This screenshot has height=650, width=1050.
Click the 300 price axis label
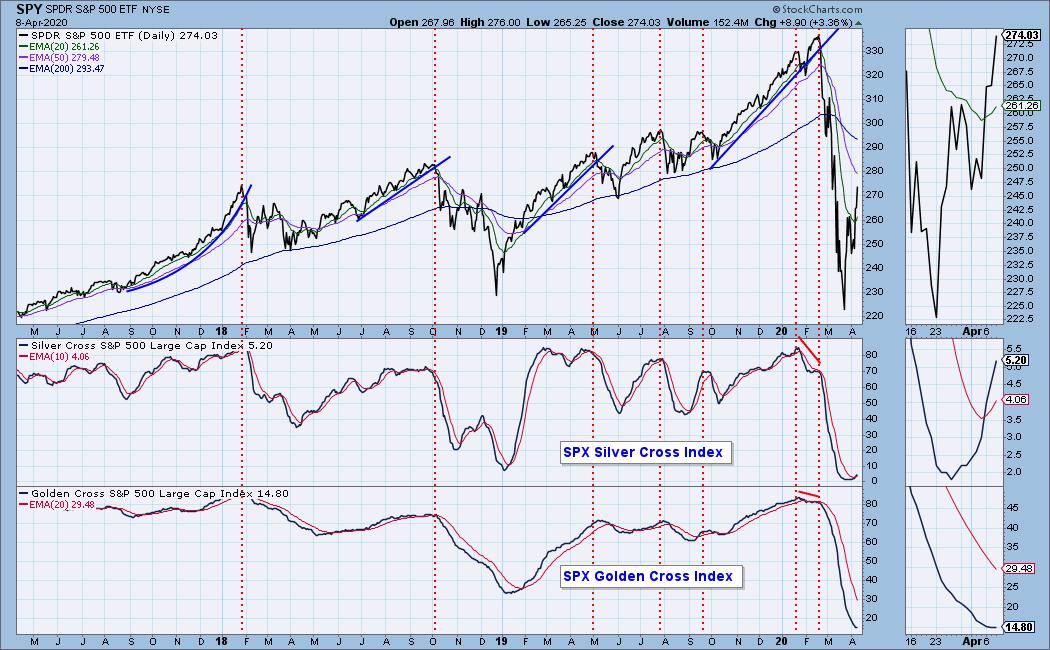(x=874, y=123)
